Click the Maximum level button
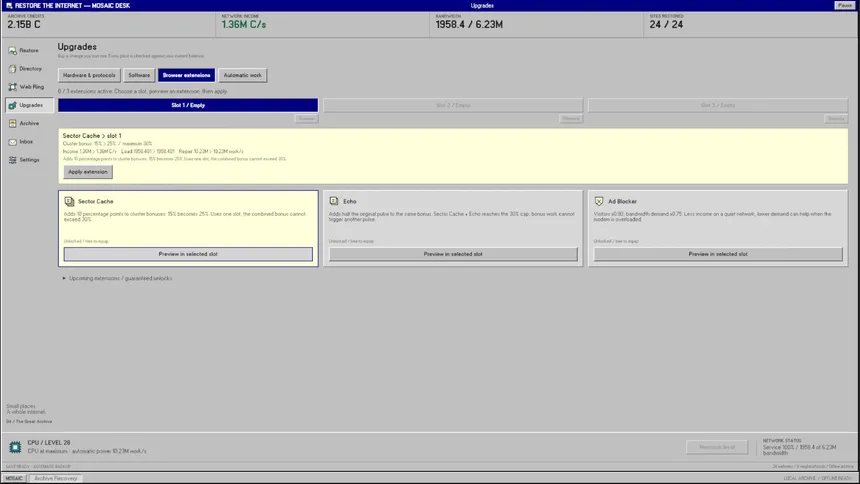Screen dimensions: 860x484 point(717,447)
